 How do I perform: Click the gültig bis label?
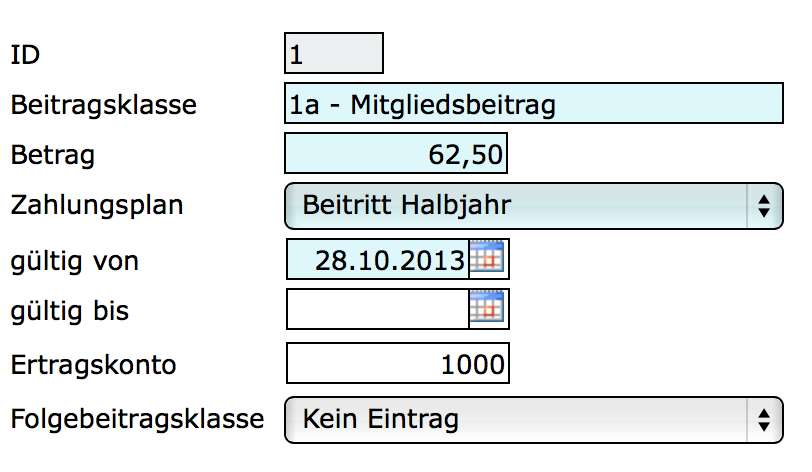70,311
